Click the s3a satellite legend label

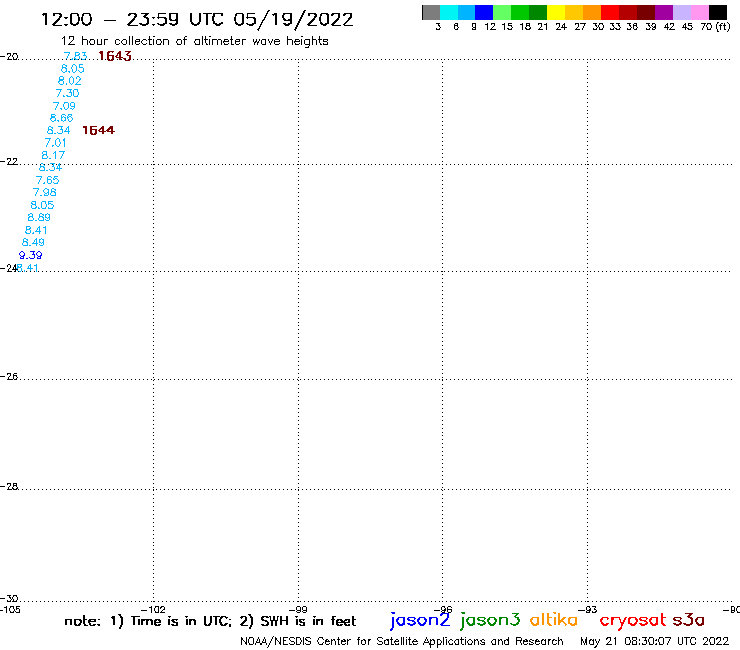click(x=689, y=620)
